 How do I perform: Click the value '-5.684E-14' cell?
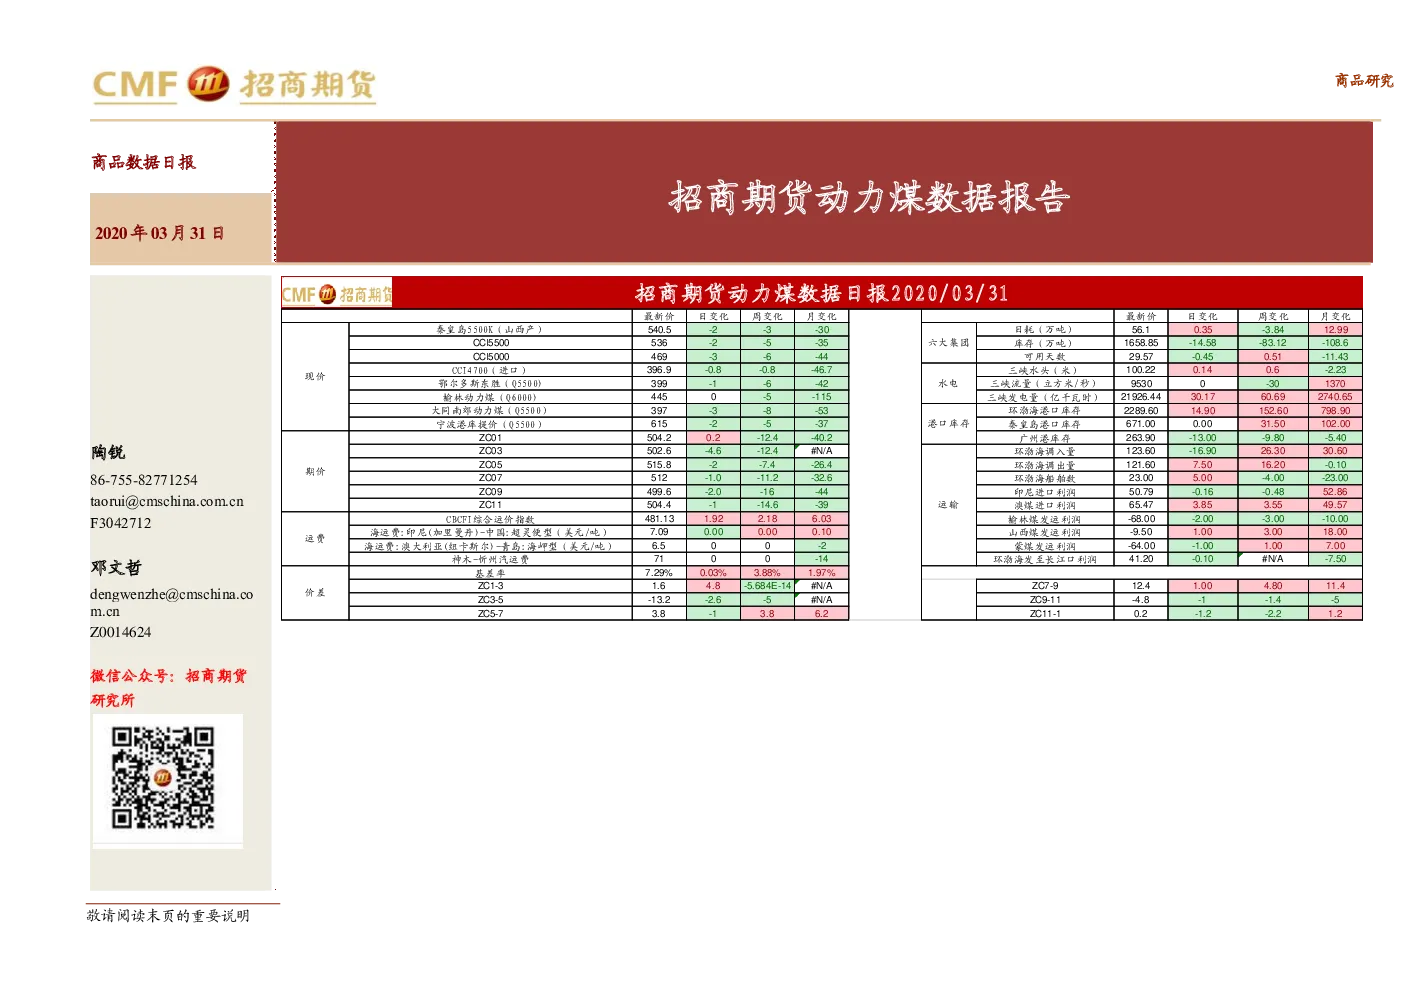(x=768, y=586)
